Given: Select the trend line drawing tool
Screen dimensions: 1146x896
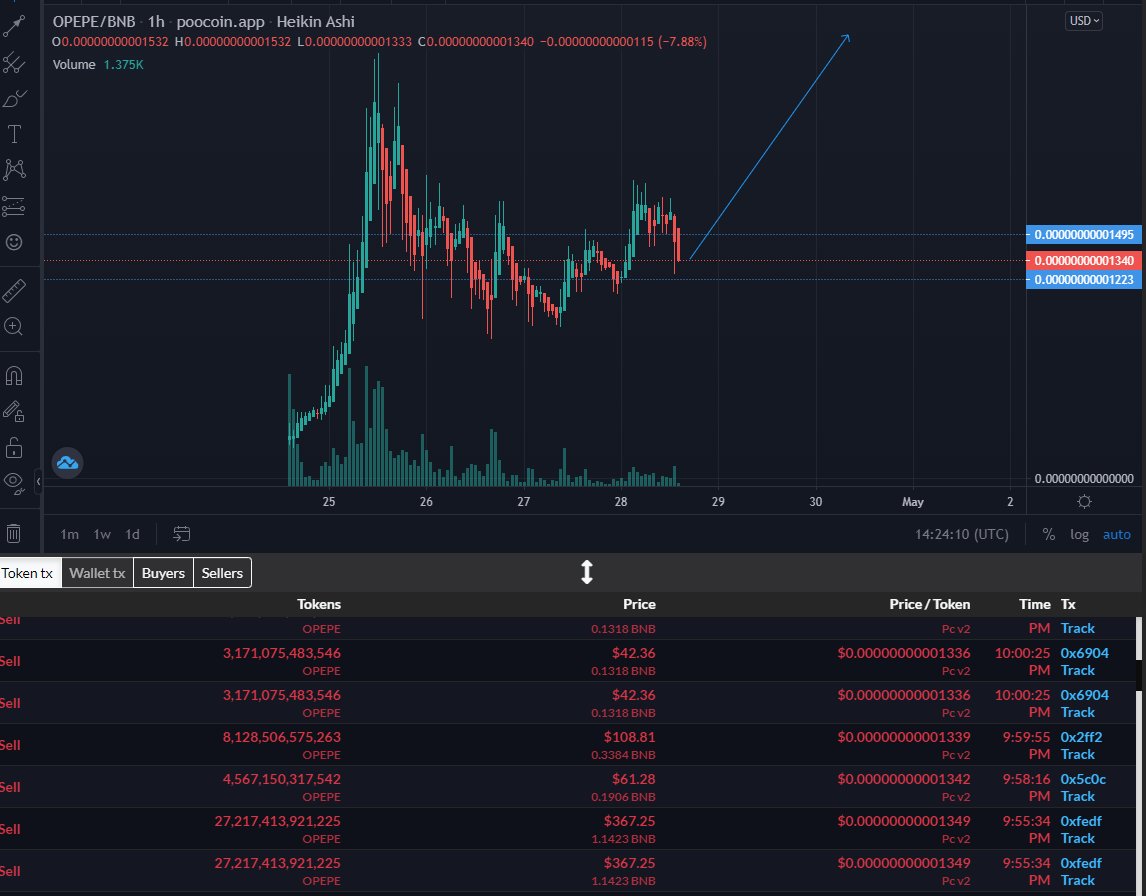Looking at the screenshot, I should (x=14, y=26).
